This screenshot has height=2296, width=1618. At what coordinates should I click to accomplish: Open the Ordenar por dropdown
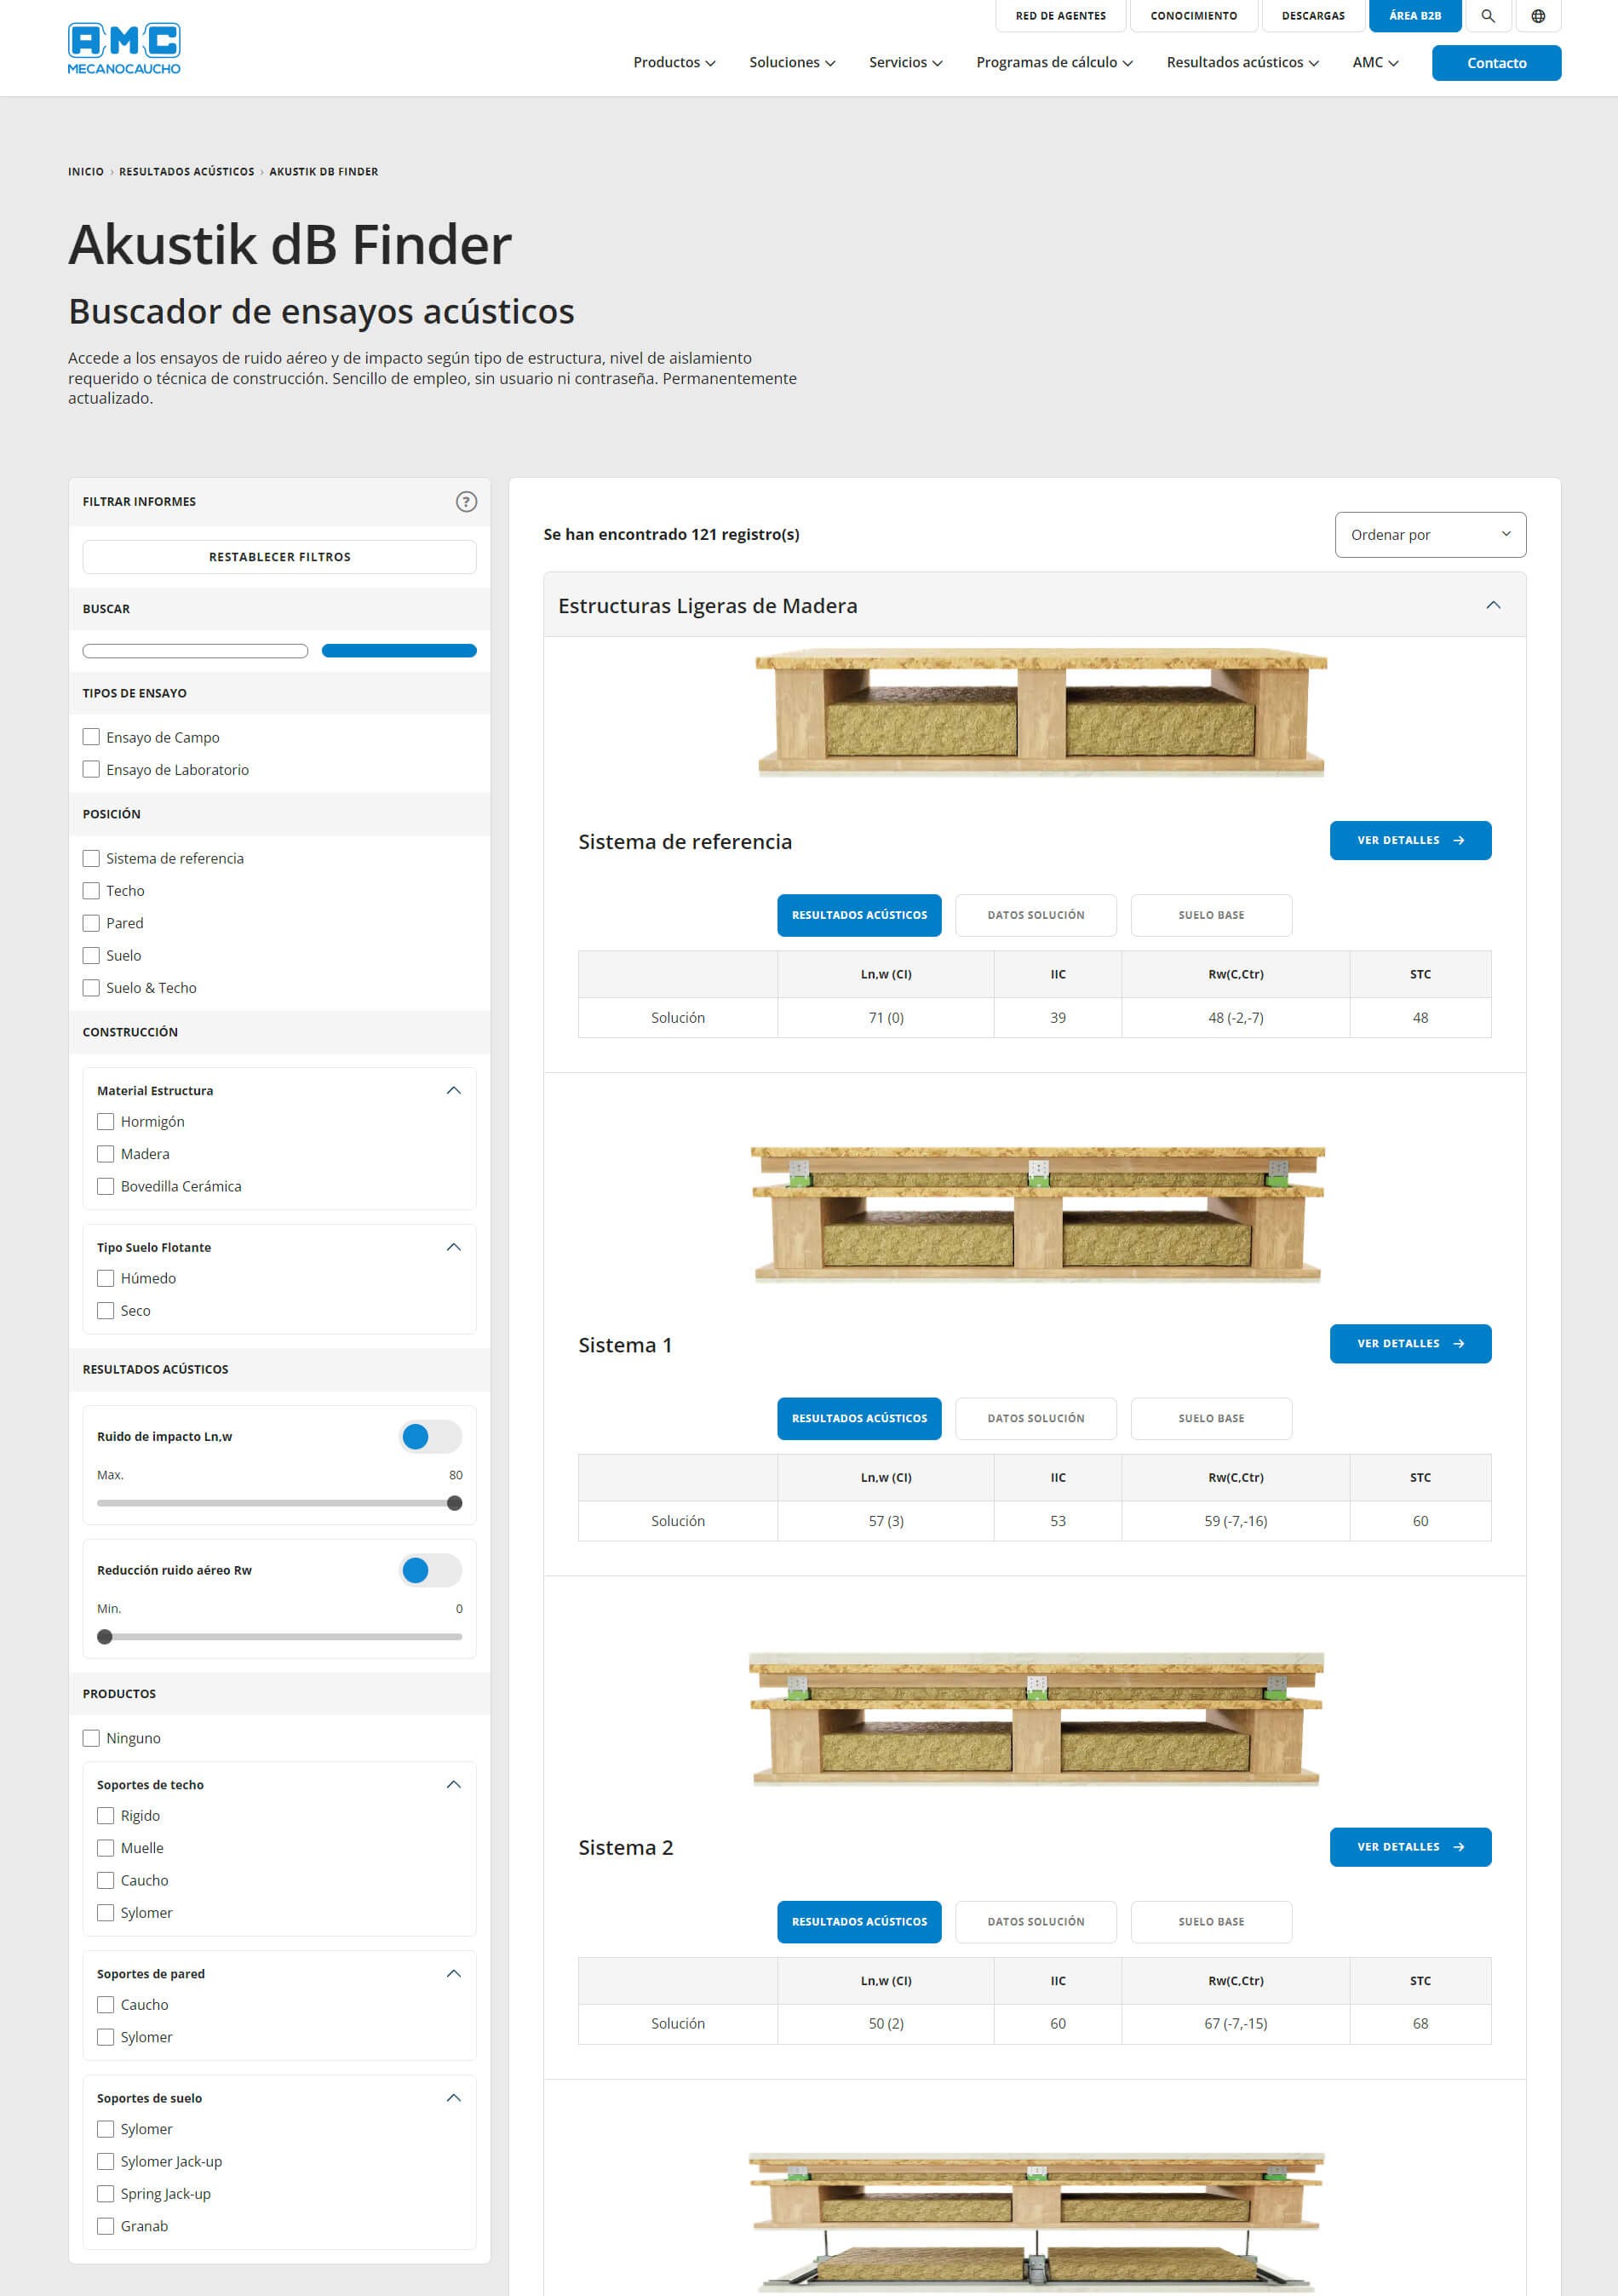tap(1430, 535)
